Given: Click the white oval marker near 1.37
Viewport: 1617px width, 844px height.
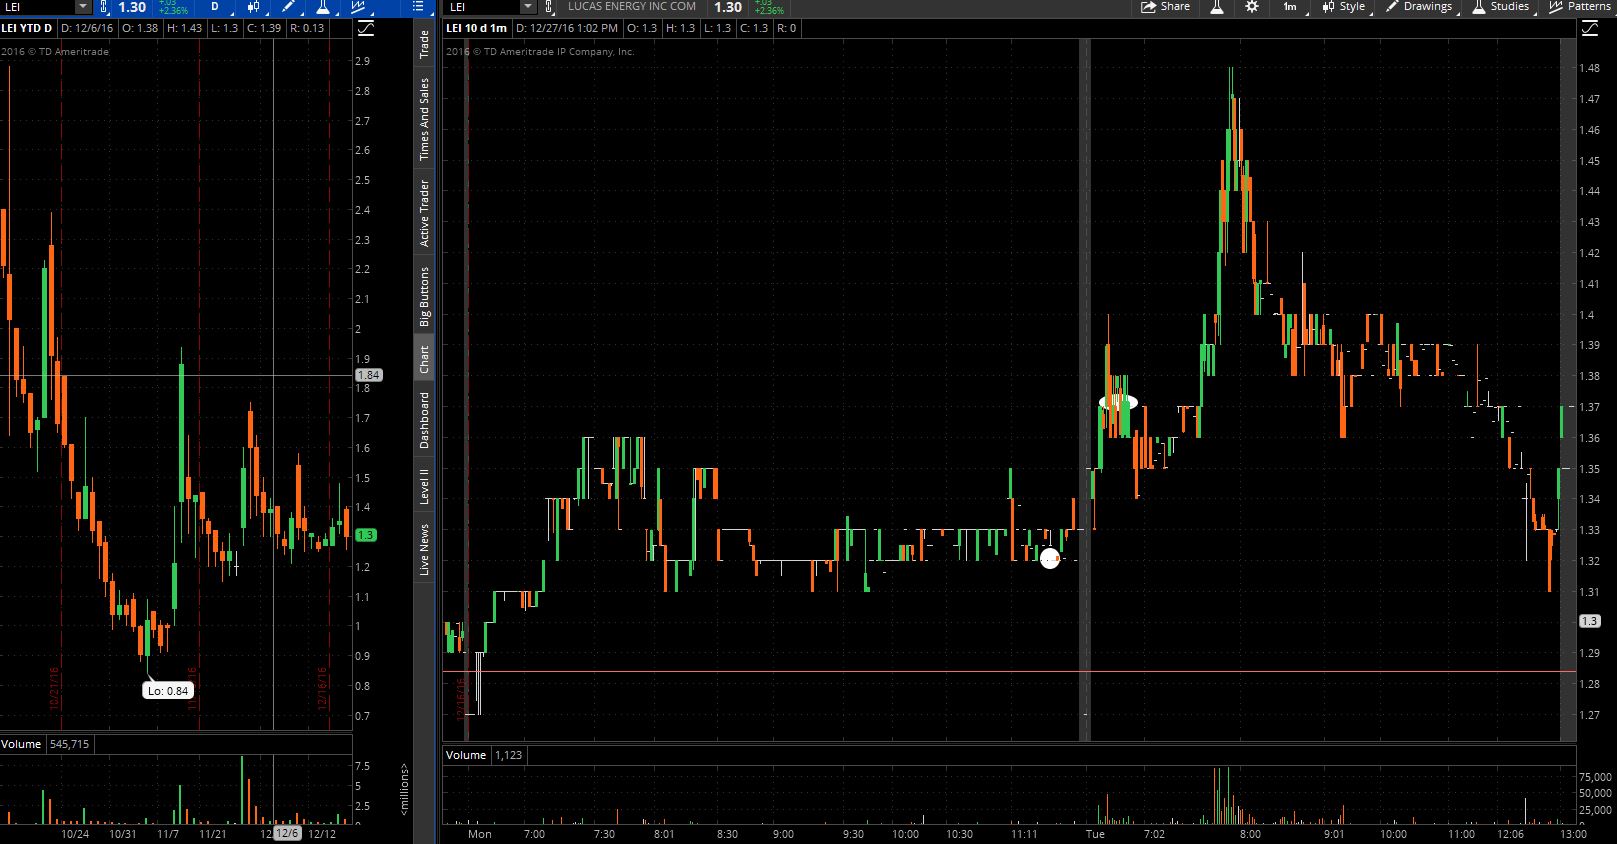Looking at the screenshot, I should pyautogui.click(x=1118, y=402).
